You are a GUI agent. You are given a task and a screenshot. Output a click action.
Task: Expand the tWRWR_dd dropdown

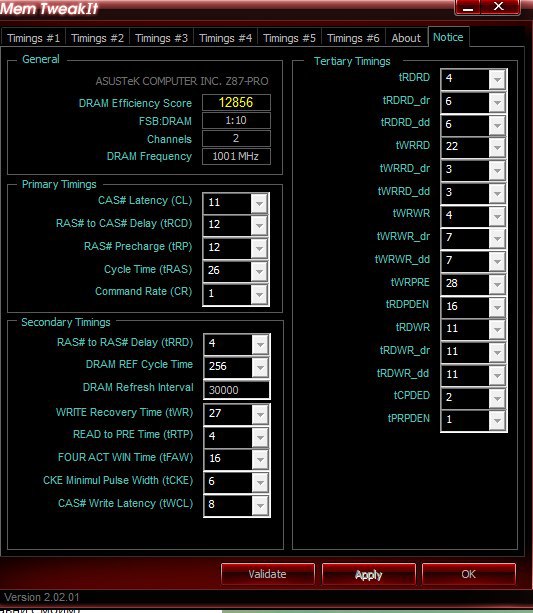point(497,261)
